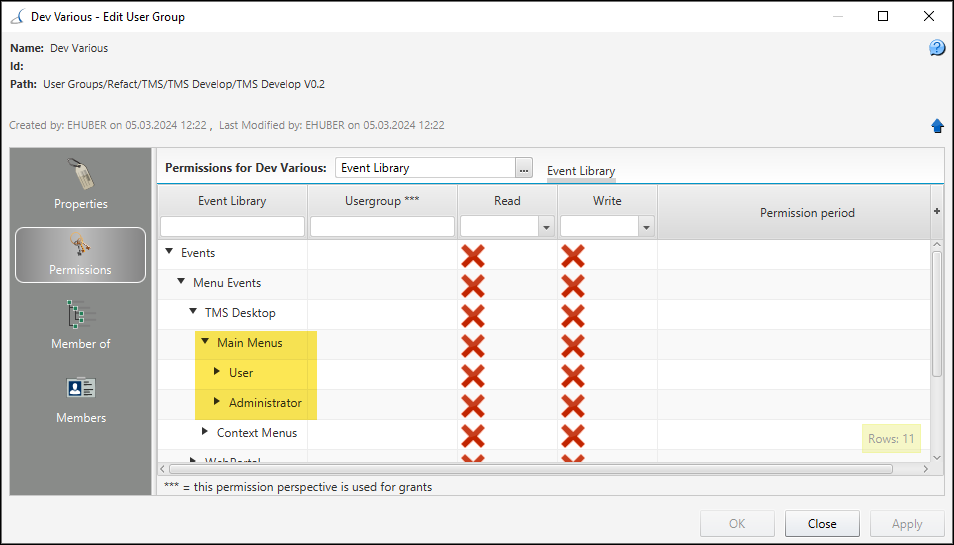Open the help question mark icon

937,47
